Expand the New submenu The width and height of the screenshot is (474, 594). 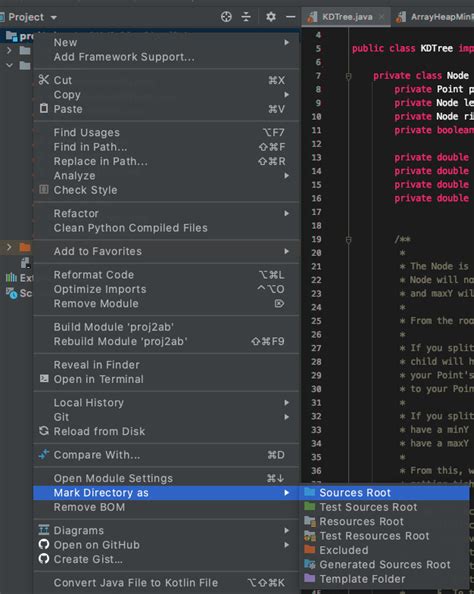pos(167,42)
